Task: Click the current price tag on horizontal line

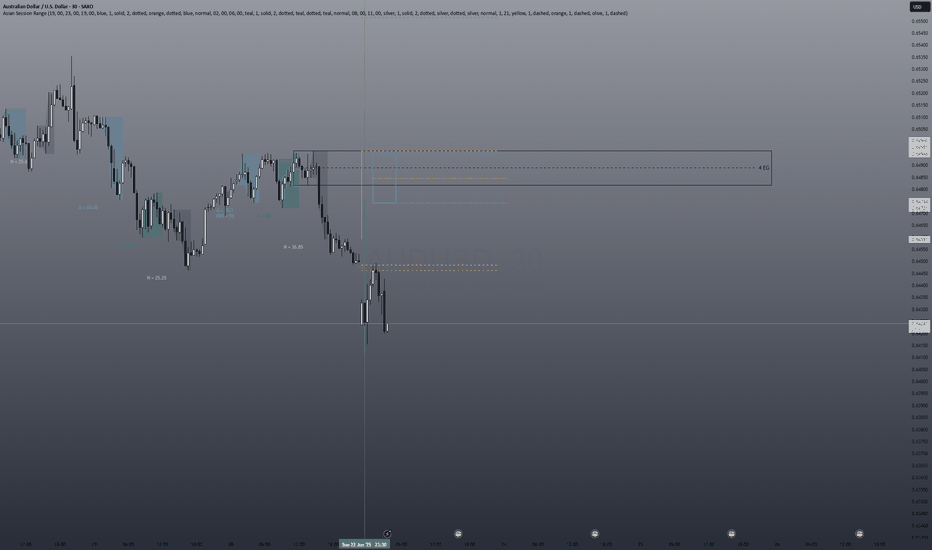Action: pos(920,325)
